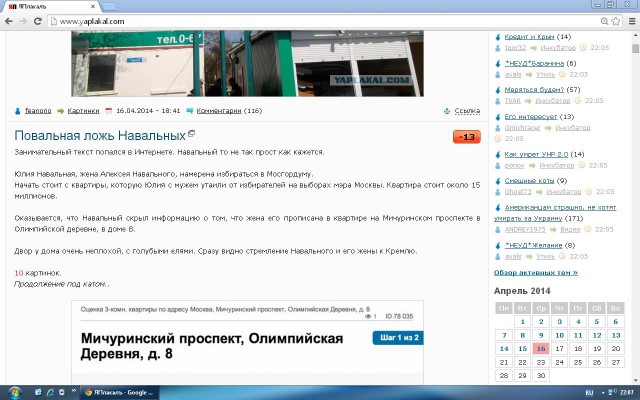
Task: Select April 10 in the calendar
Action: (x=560, y=335)
